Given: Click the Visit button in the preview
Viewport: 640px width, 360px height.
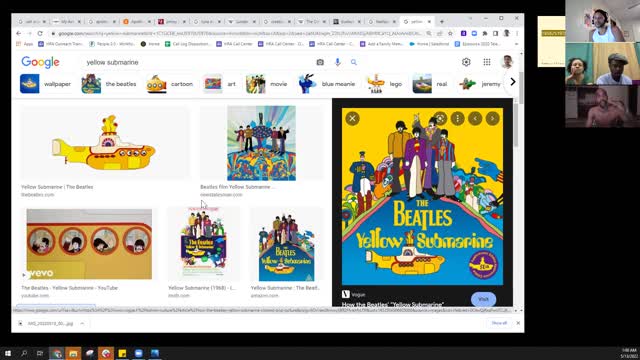Looking at the screenshot, I should pyautogui.click(x=483, y=299).
